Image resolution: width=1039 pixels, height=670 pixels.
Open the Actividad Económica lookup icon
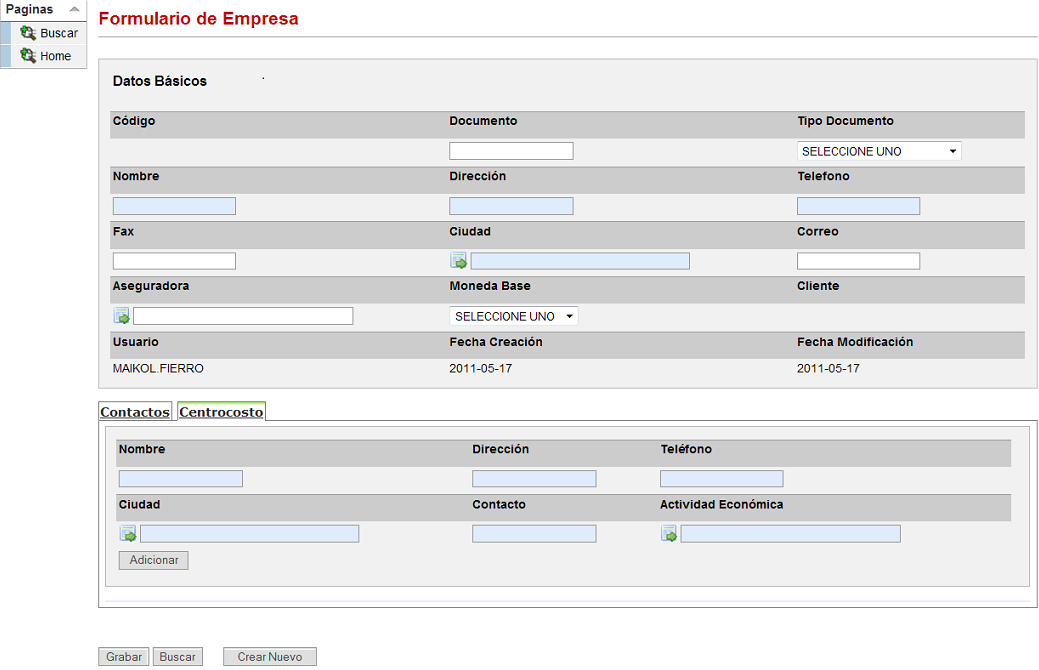click(669, 534)
